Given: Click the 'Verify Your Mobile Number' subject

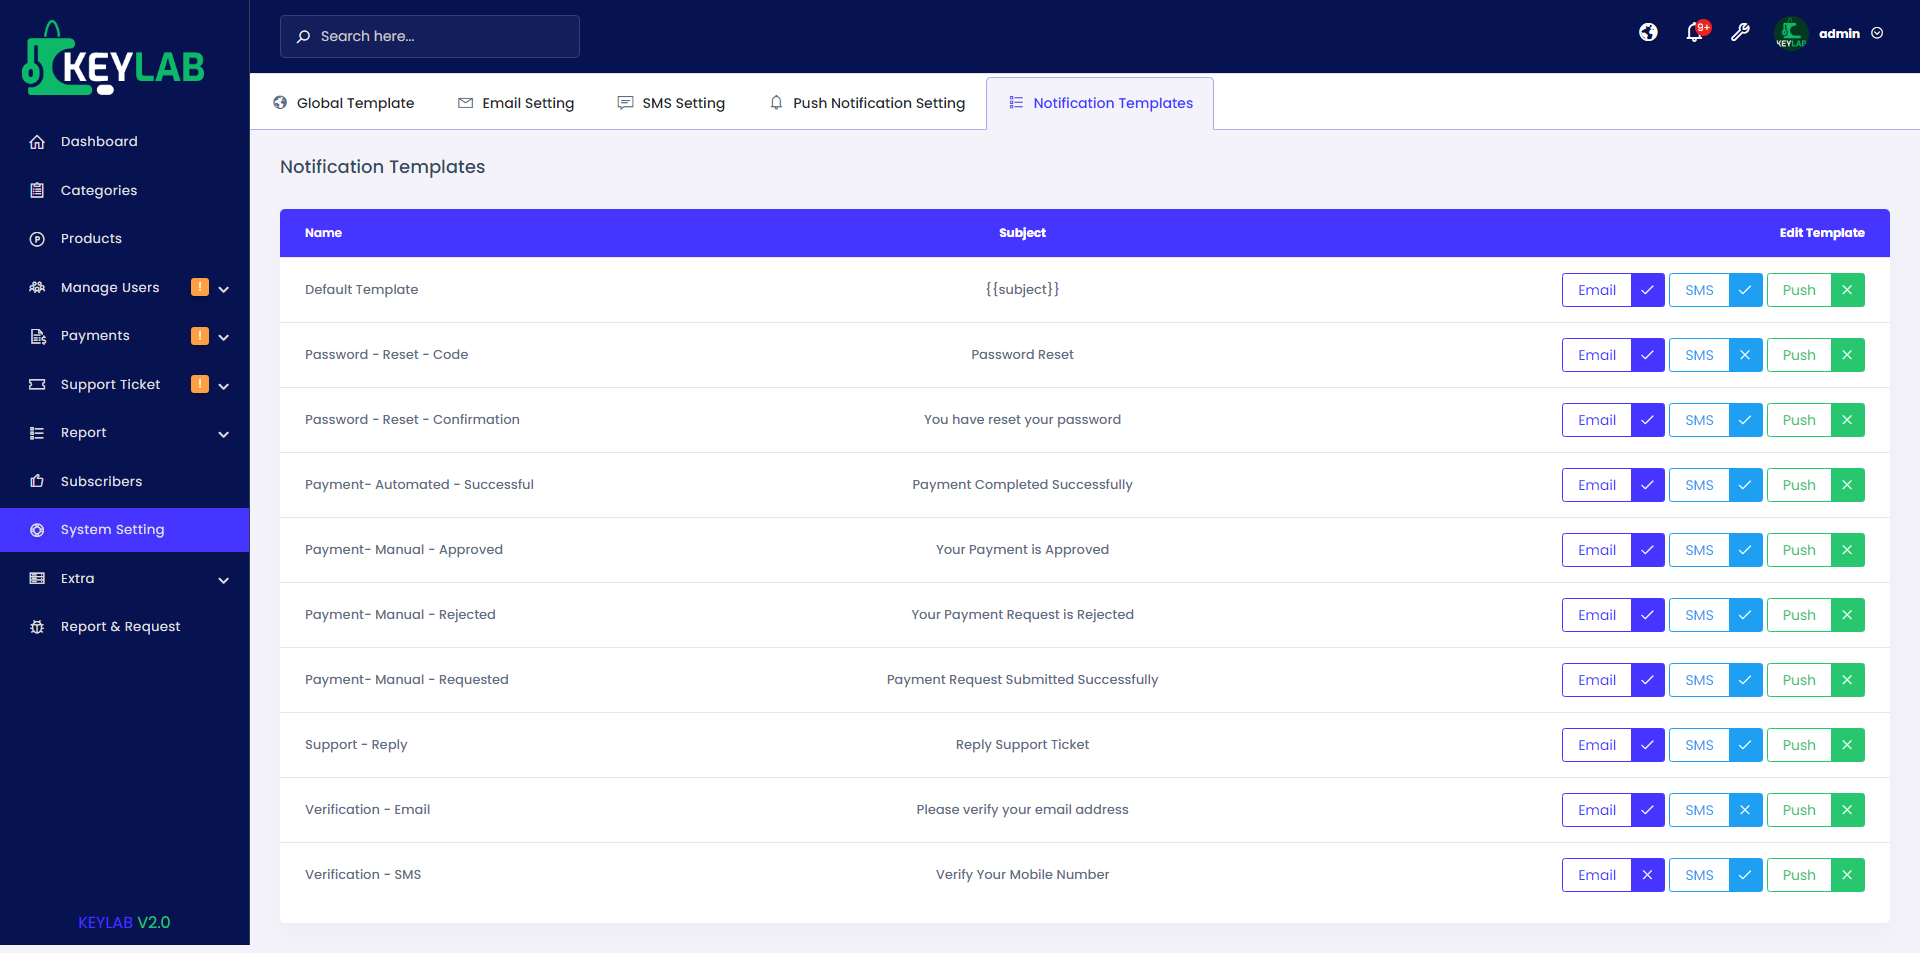Looking at the screenshot, I should [1022, 875].
